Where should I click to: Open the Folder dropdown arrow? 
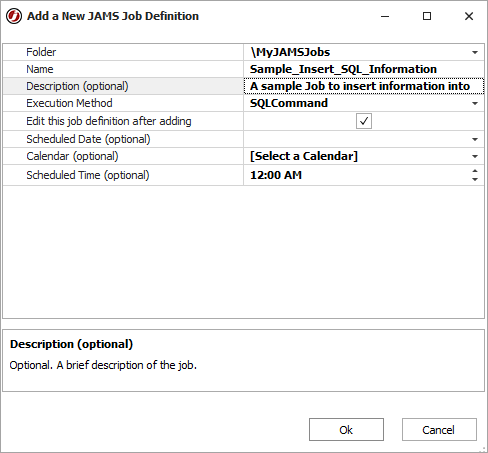tap(475, 52)
